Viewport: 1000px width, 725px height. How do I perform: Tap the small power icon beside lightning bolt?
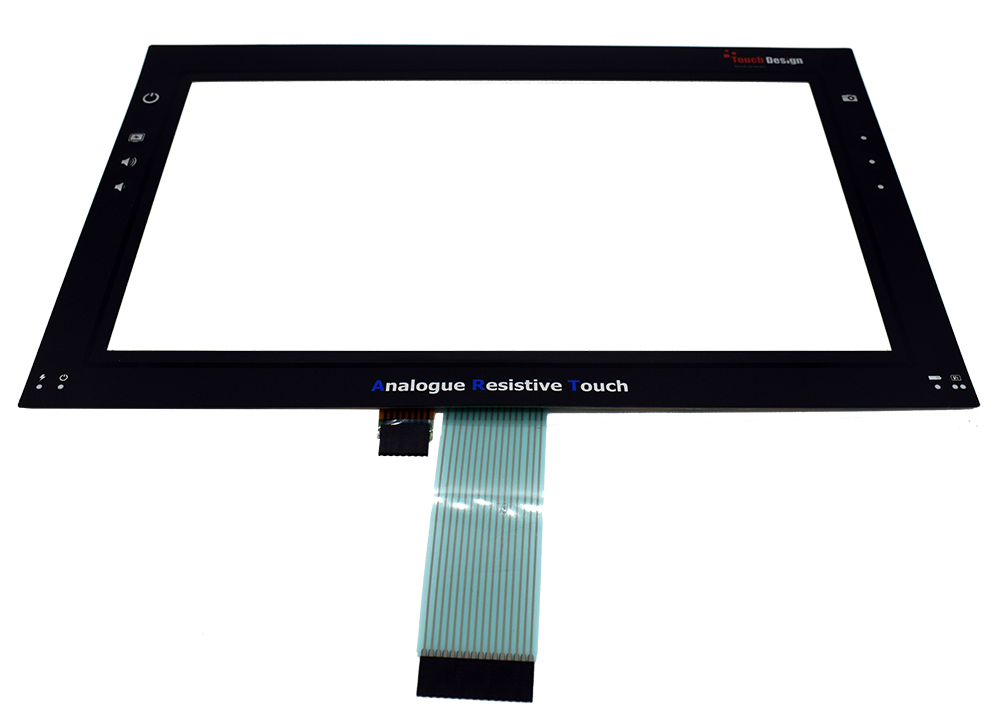point(63,377)
